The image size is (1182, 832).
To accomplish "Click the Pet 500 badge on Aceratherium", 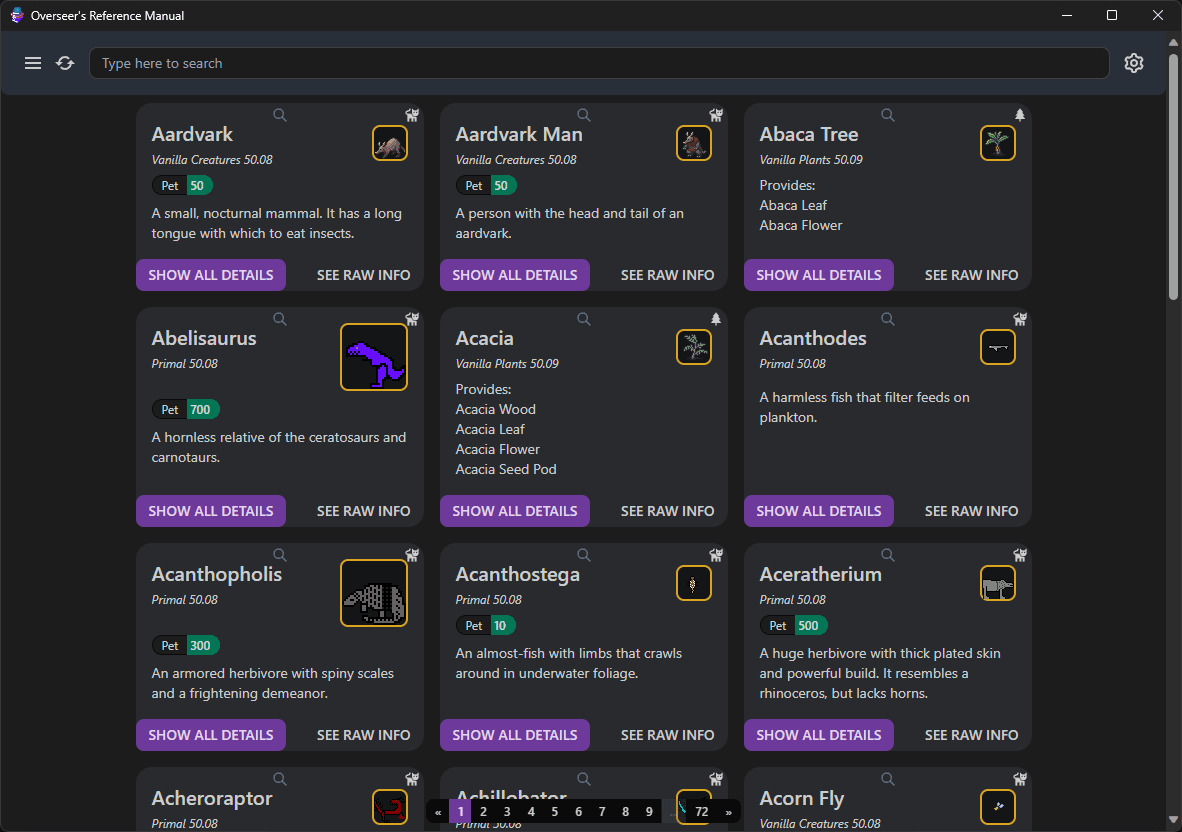I will pyautogui.click(x=794, y=626).
